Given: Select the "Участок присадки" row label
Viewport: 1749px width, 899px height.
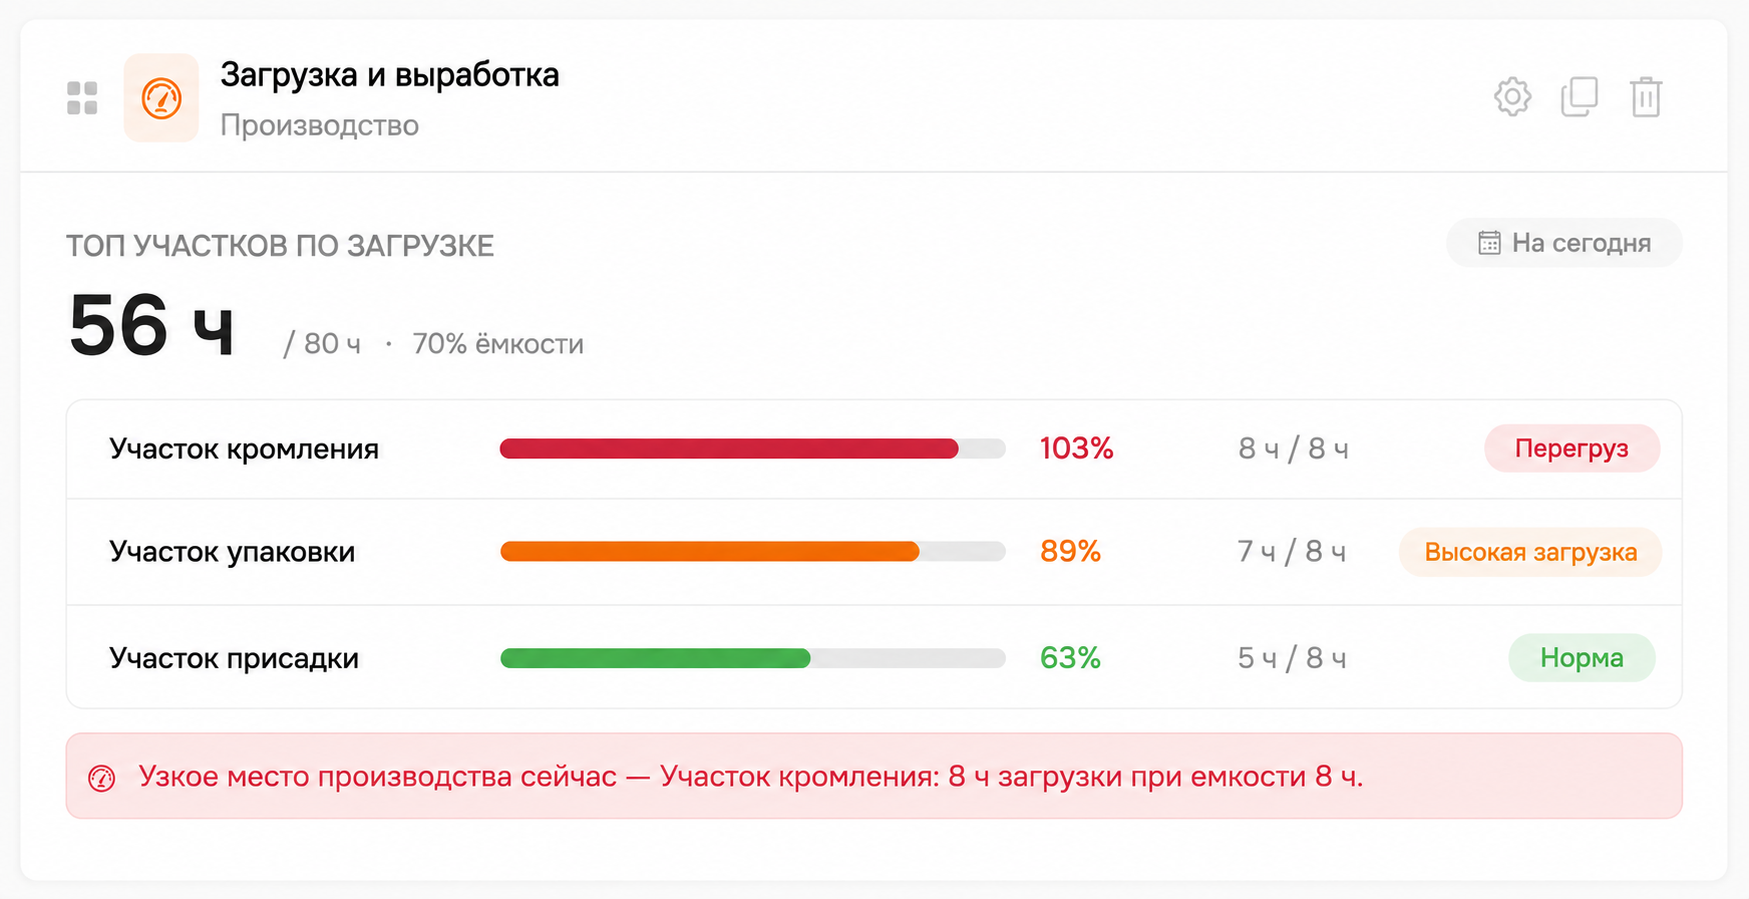Looking at the screenshot, I should tap(234, 658).
